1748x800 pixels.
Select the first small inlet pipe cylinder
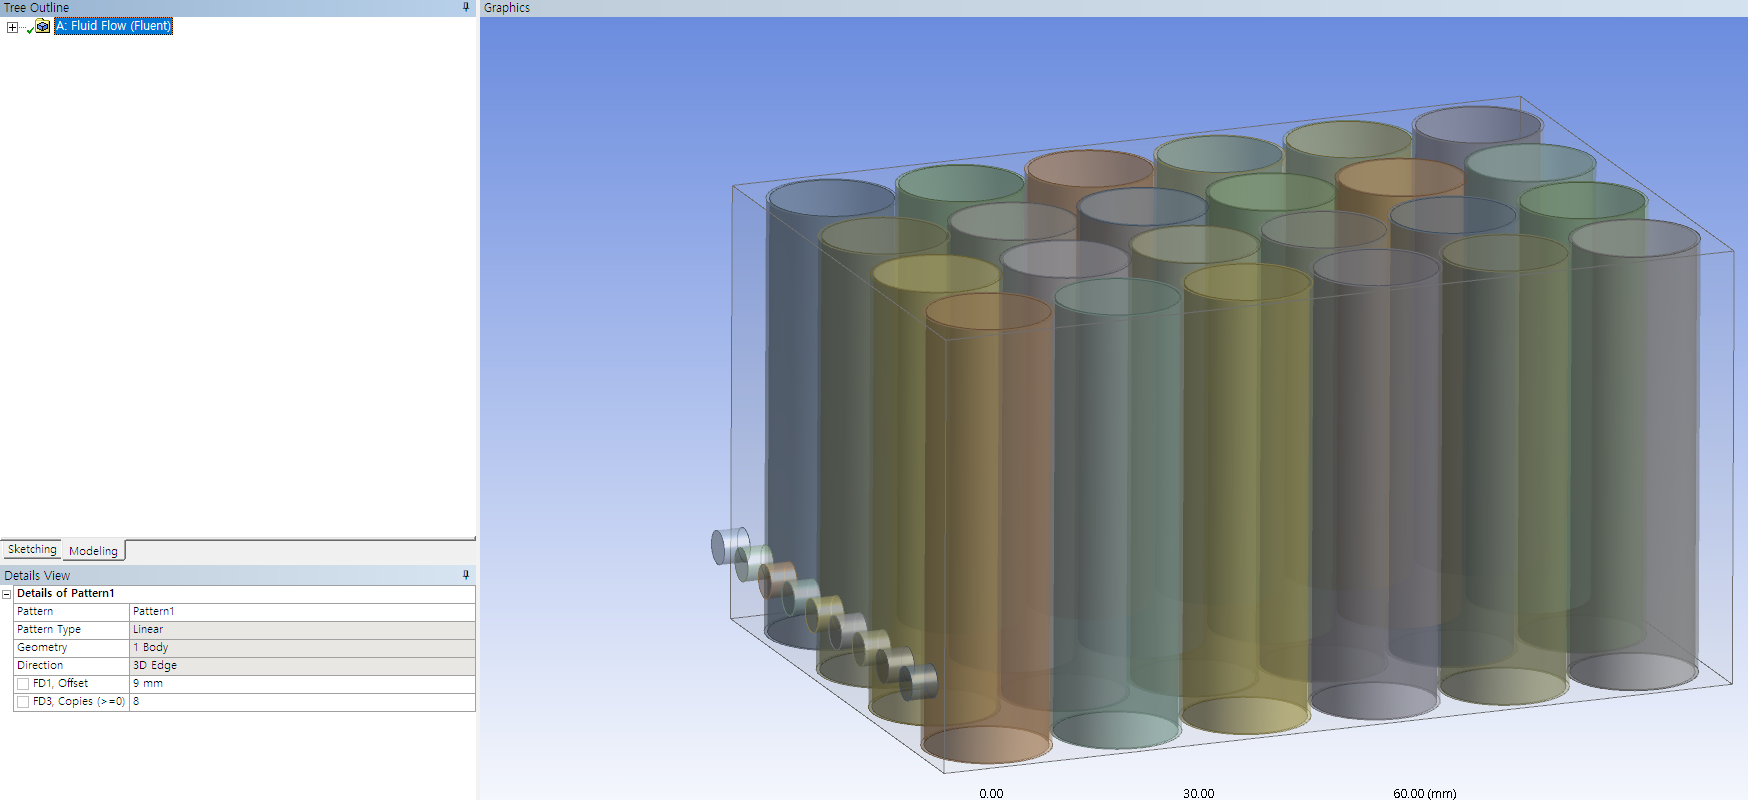(x=729, y=546)
